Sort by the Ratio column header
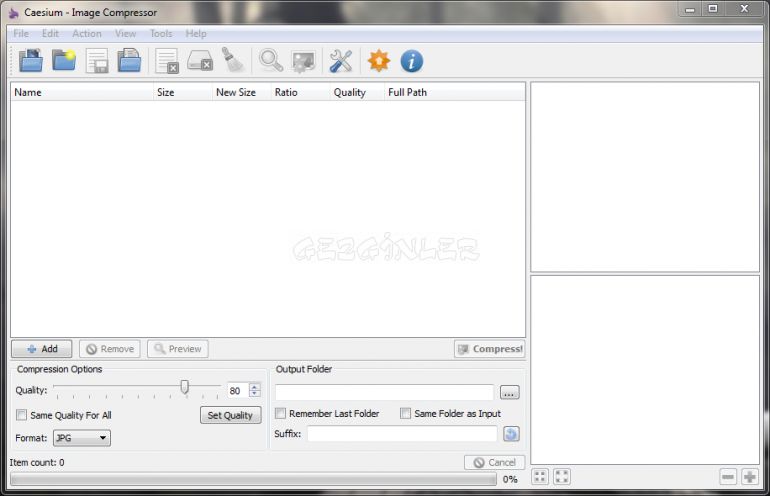The height and width of the screenshot is (496, 770). [300, 92]
